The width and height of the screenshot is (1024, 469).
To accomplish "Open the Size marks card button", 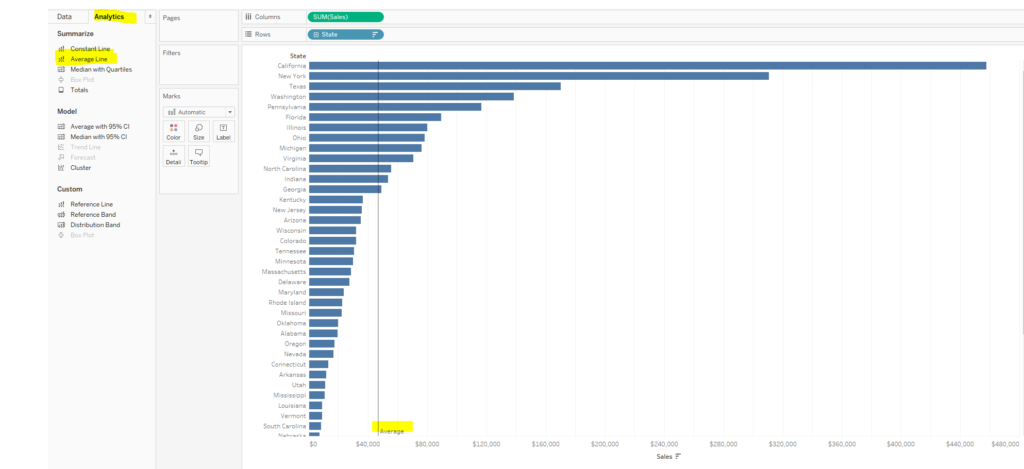I will coord(199,131).
